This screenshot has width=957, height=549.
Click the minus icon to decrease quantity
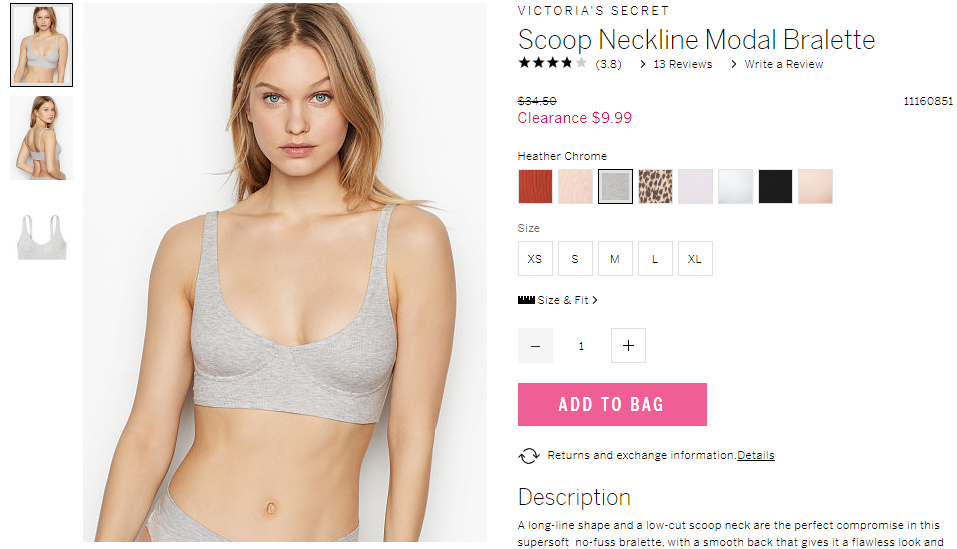[535, 346]
